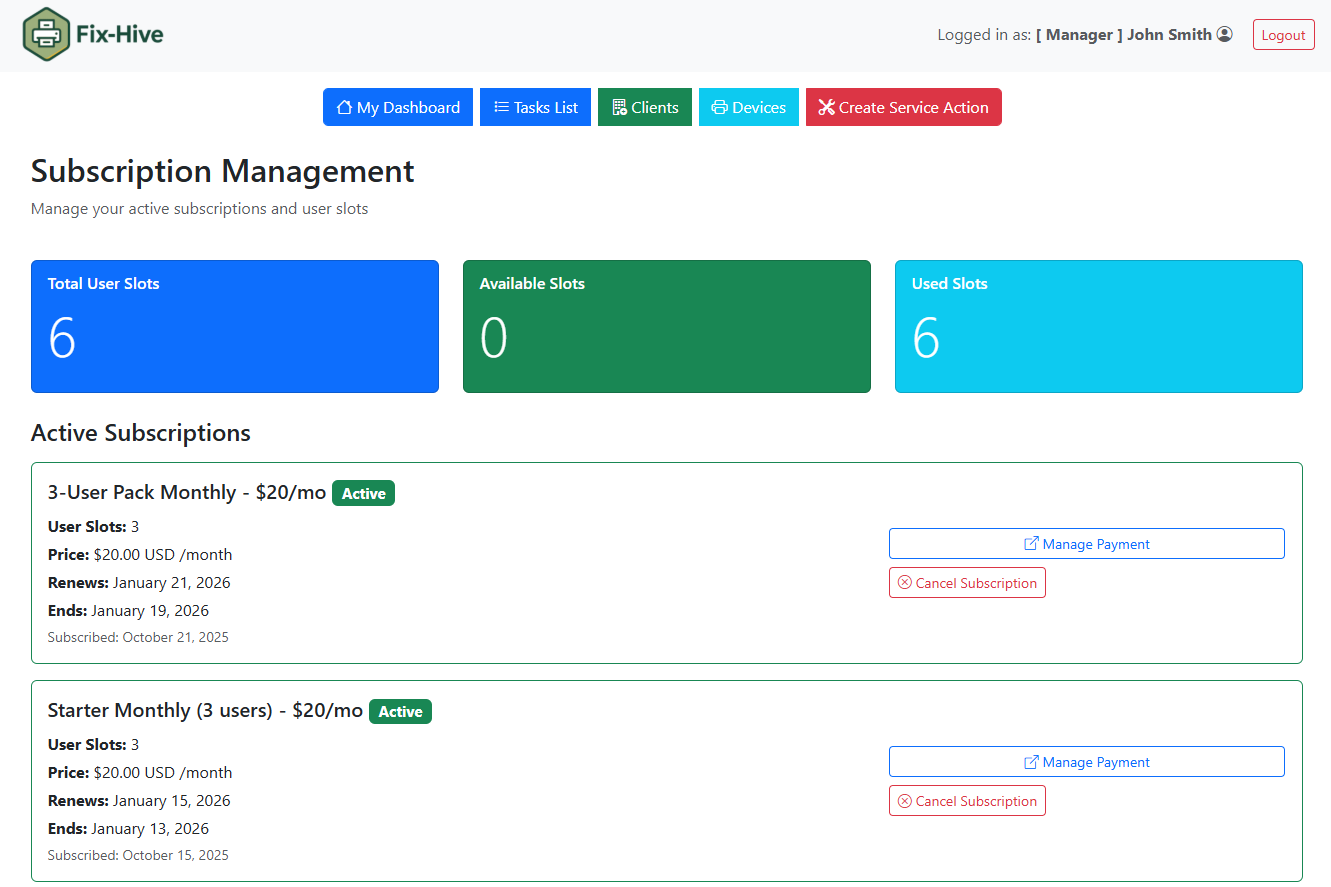Click the list icon on Tasks List
This screenshot has width=1331, height=887.
[x=501, y=107]
